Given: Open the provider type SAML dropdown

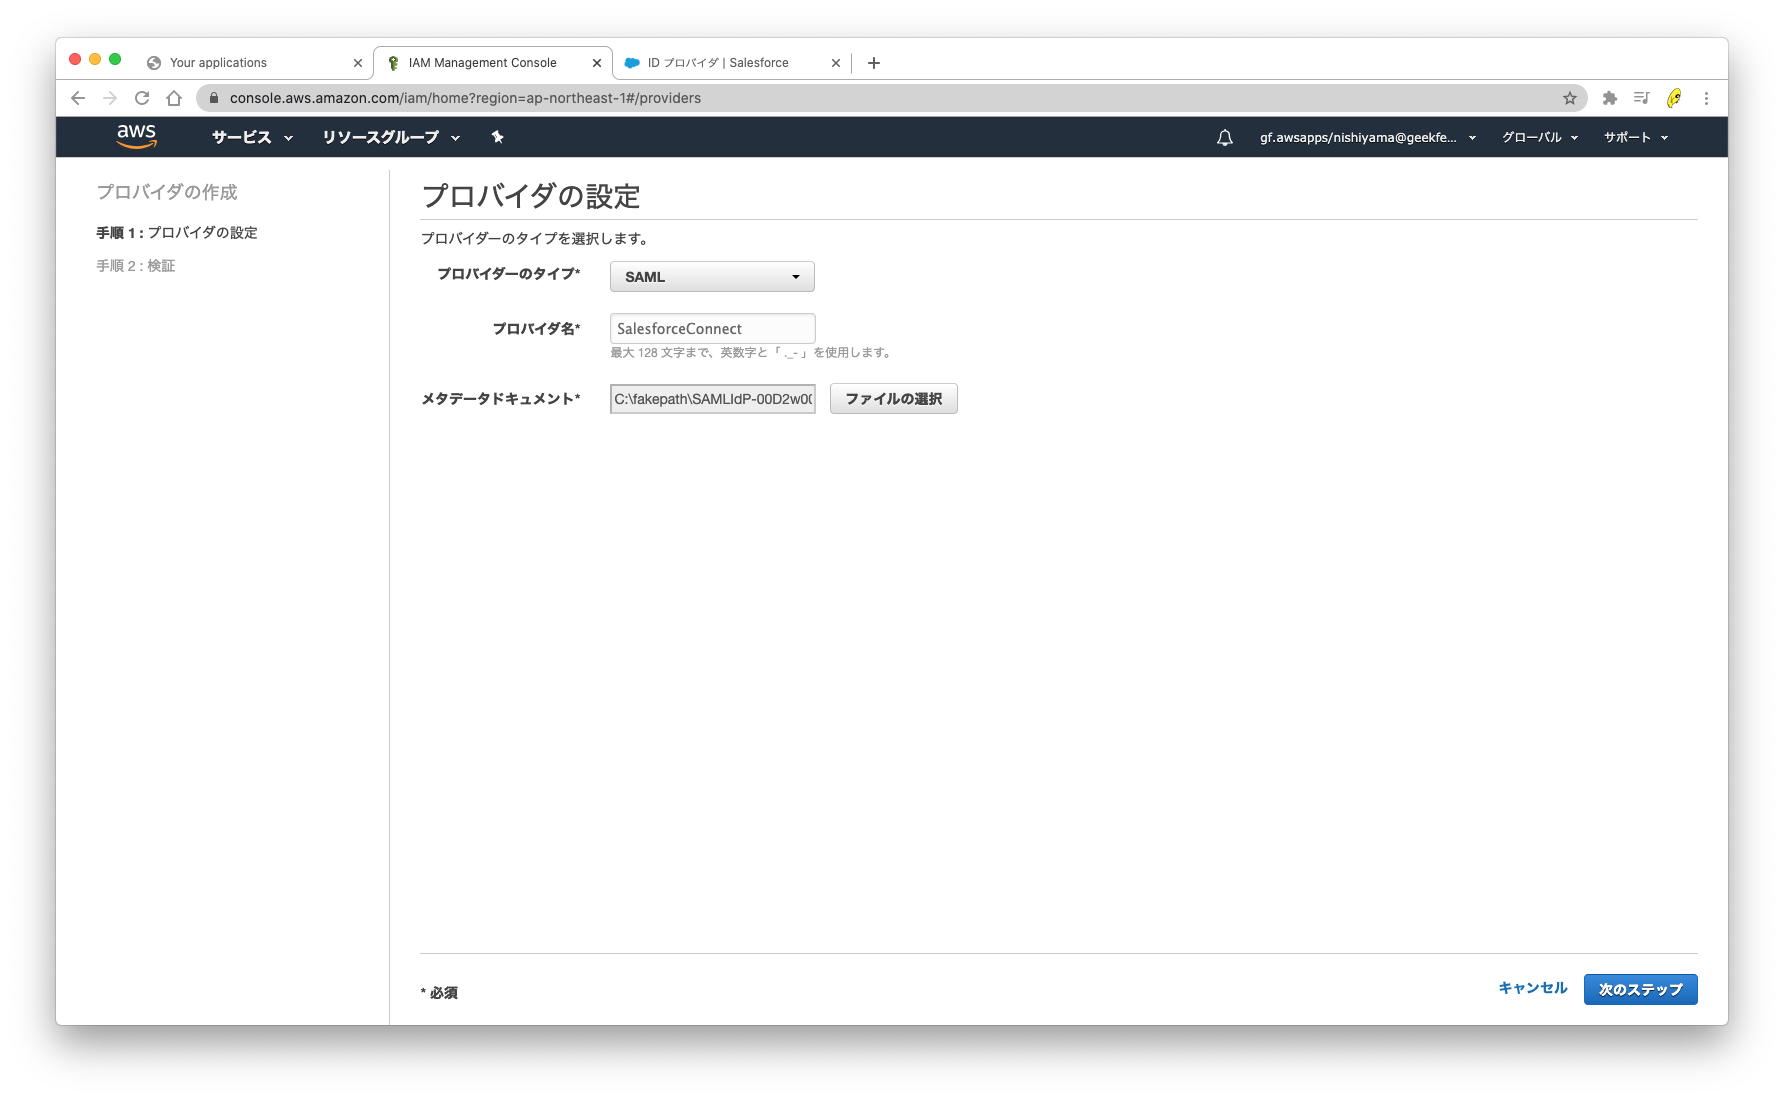Looking at the screenshot, I should pos(712,277).
